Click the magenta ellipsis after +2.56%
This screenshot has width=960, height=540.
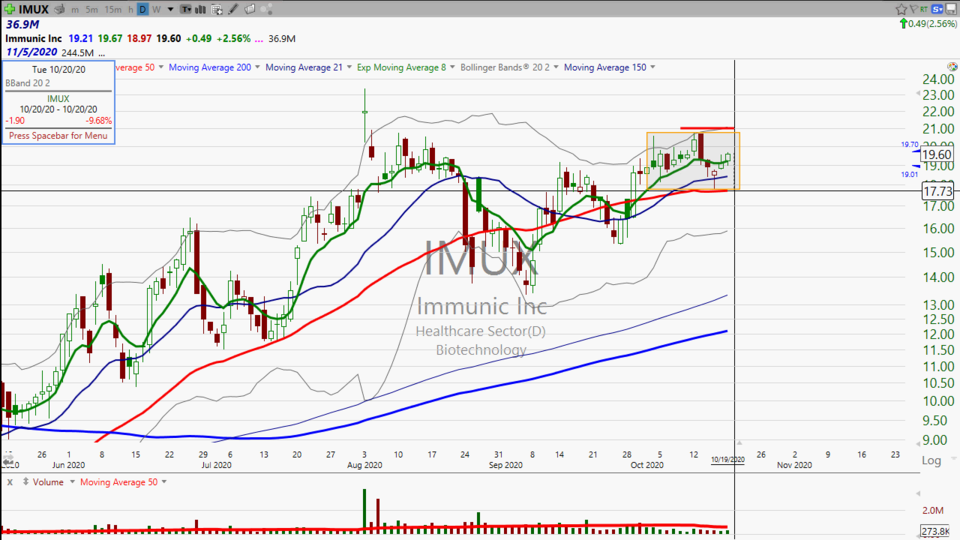[259, 39]
